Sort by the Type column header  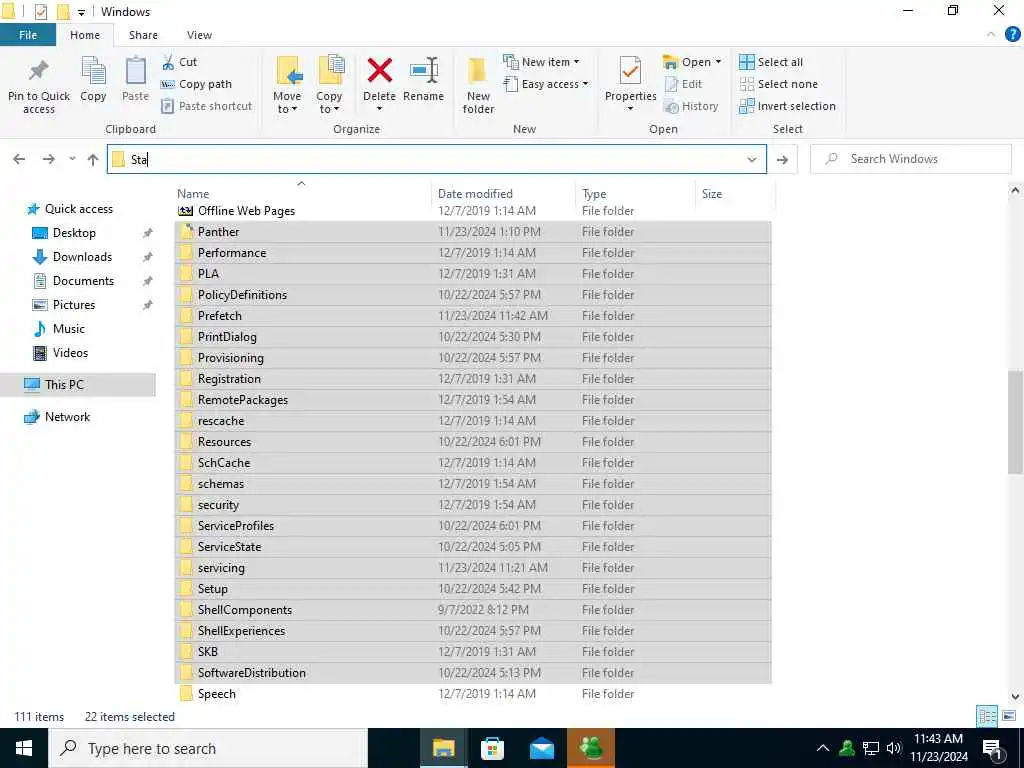(594, 194)
